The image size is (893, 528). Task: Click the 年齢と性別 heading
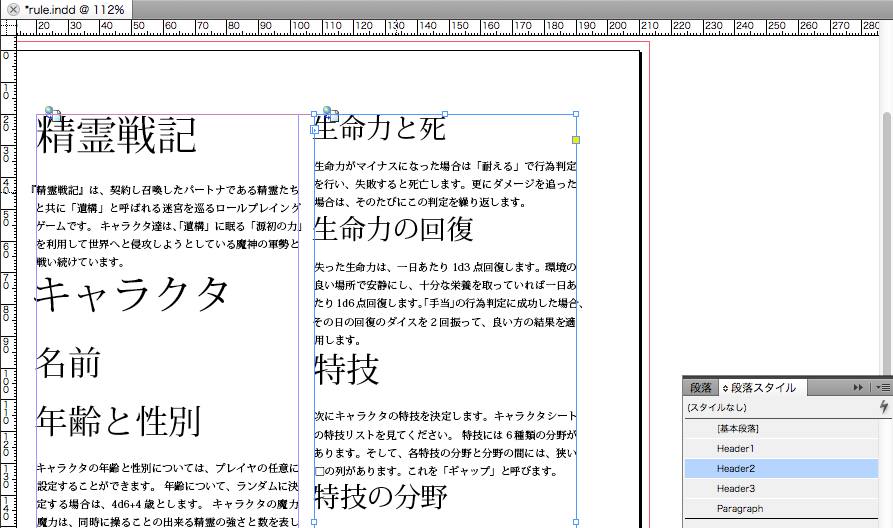119,421
